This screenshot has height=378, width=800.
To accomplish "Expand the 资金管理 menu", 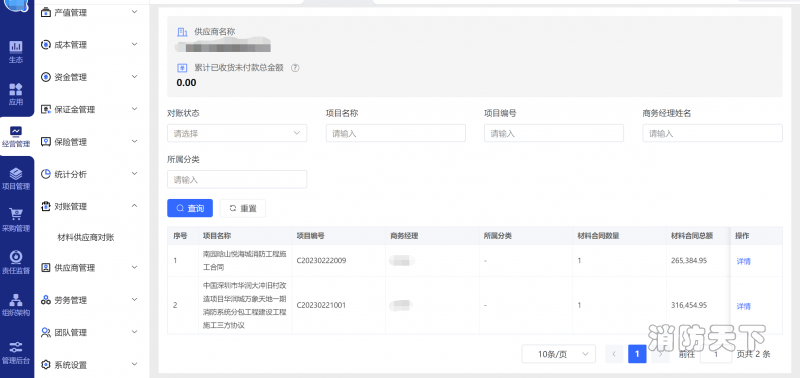I will (89, 77).
